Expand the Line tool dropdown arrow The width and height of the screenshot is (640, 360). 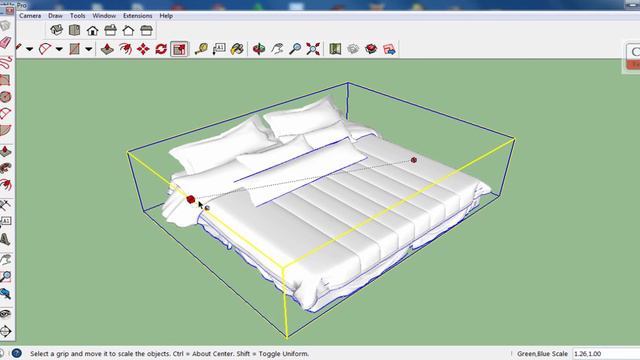coord(29,49)
